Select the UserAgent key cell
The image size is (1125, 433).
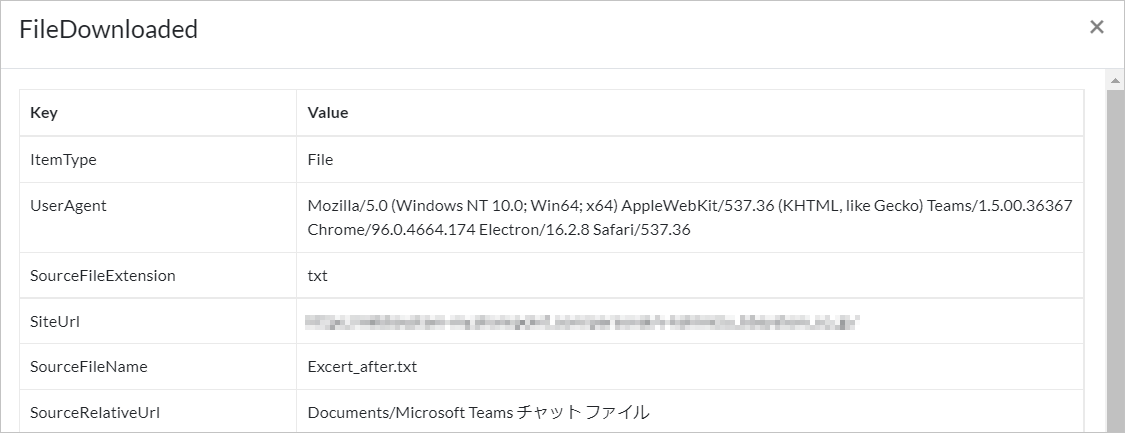coord(158,218)
